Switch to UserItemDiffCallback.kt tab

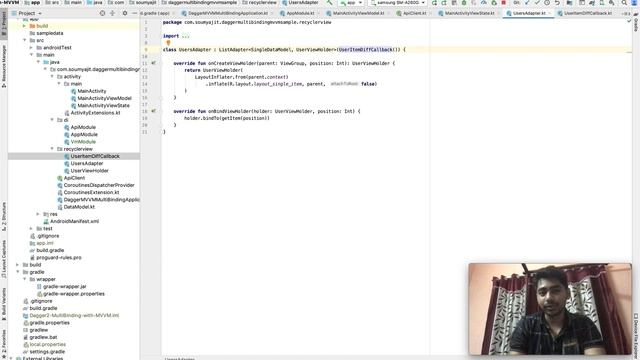[586, 13]
